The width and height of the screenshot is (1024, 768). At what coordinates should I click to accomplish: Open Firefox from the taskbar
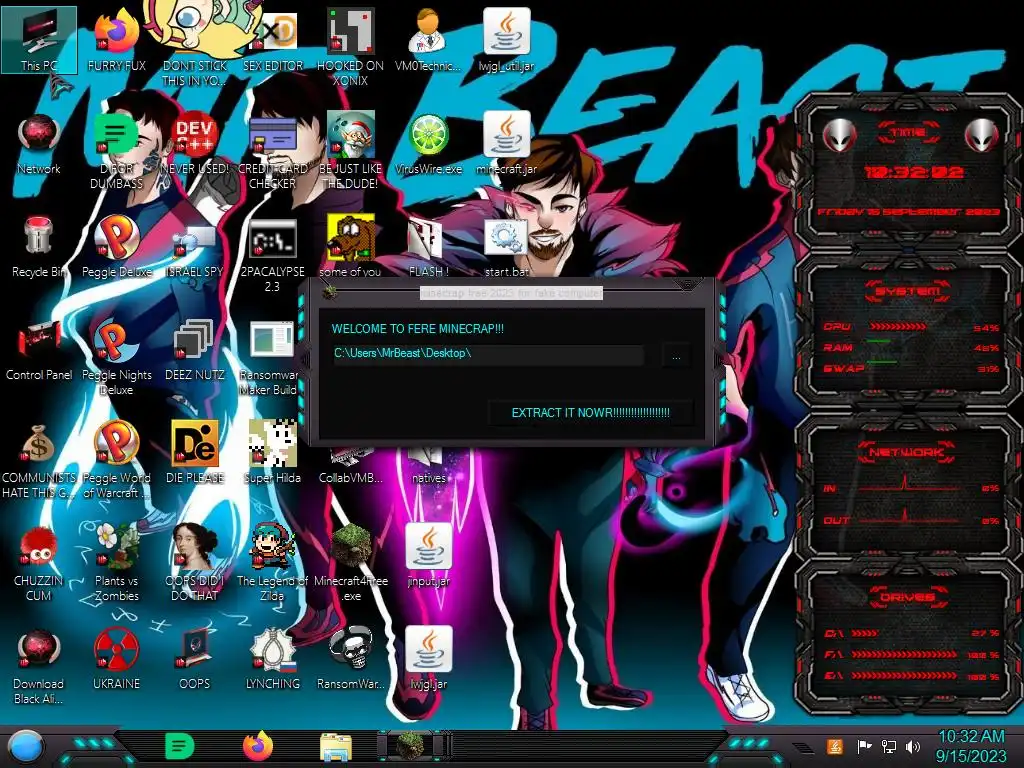[x=258, y=747]
